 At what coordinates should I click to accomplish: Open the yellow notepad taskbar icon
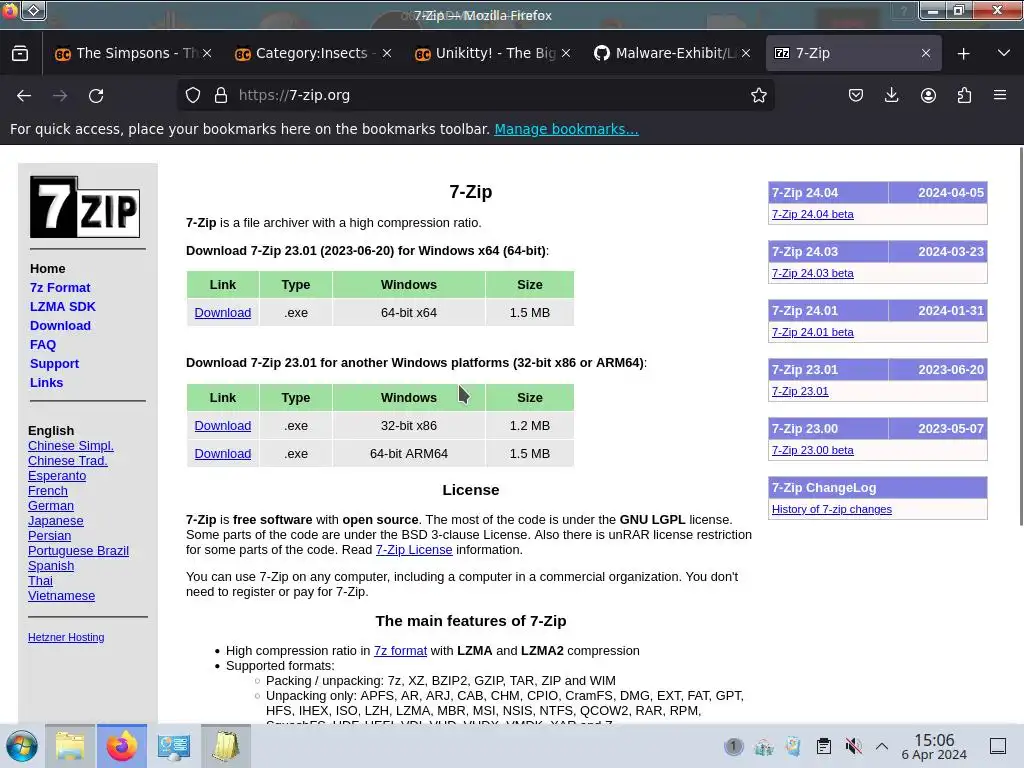point(226,746)
